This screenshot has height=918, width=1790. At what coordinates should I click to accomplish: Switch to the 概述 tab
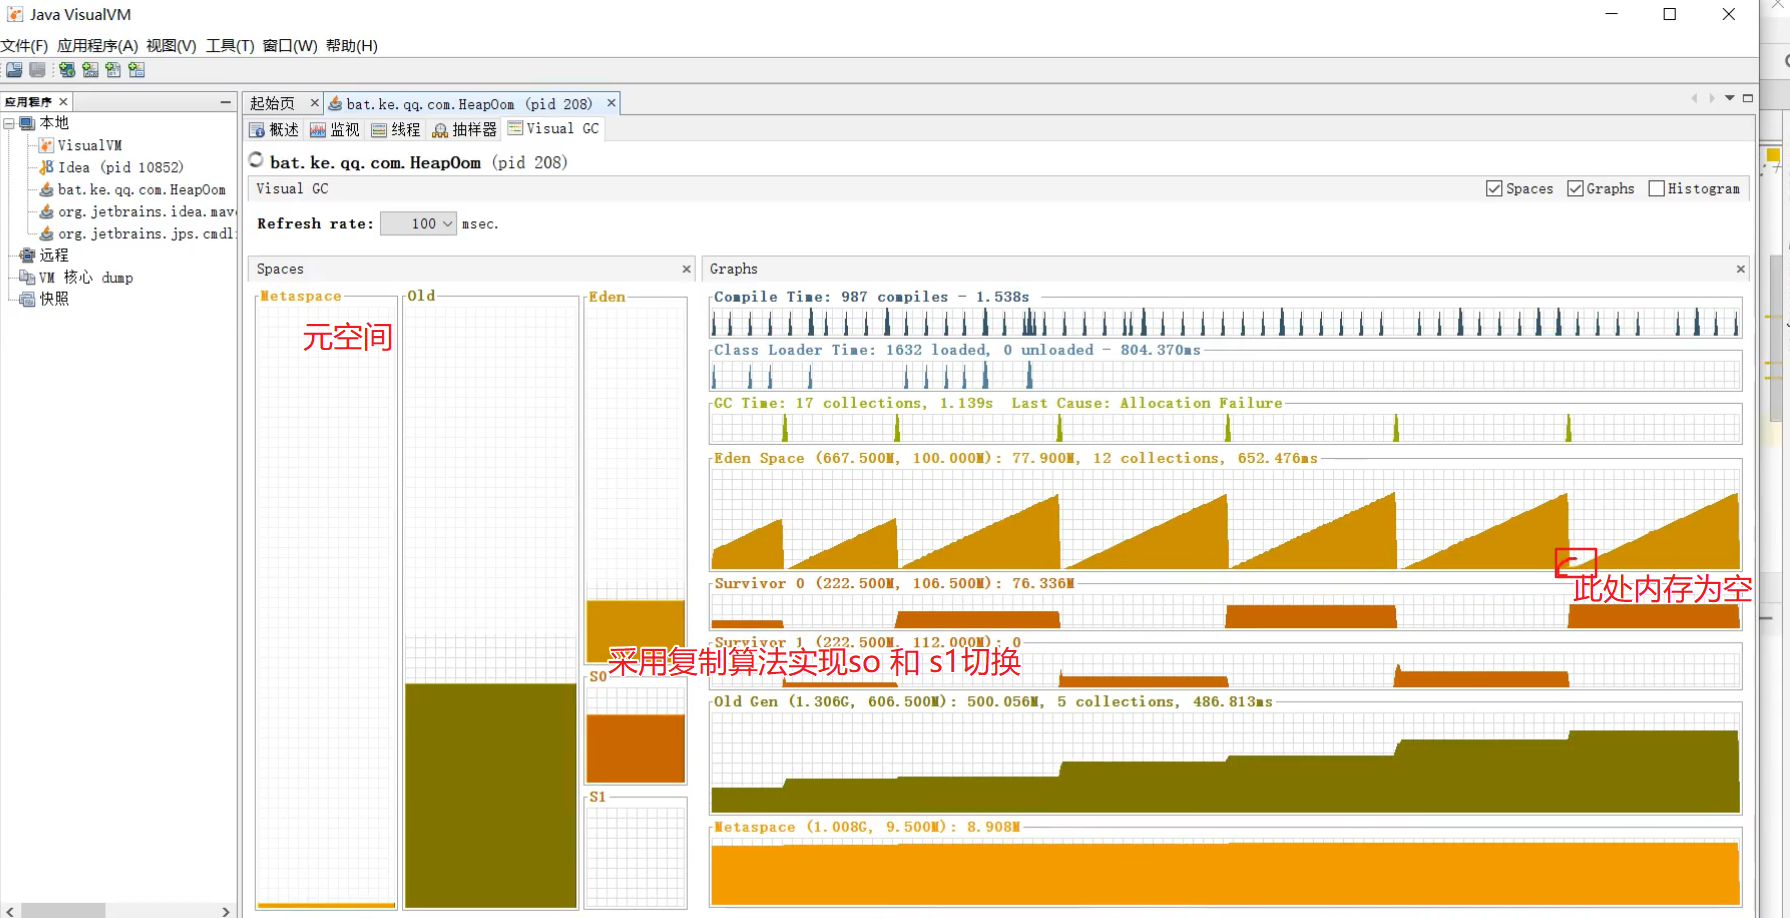(274, 130)
